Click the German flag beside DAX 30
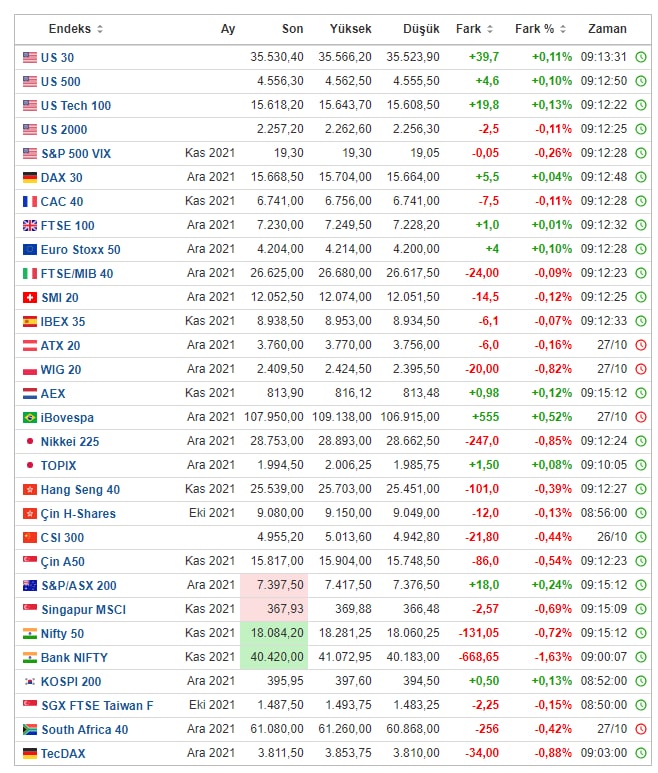 (x=30, y=177)
